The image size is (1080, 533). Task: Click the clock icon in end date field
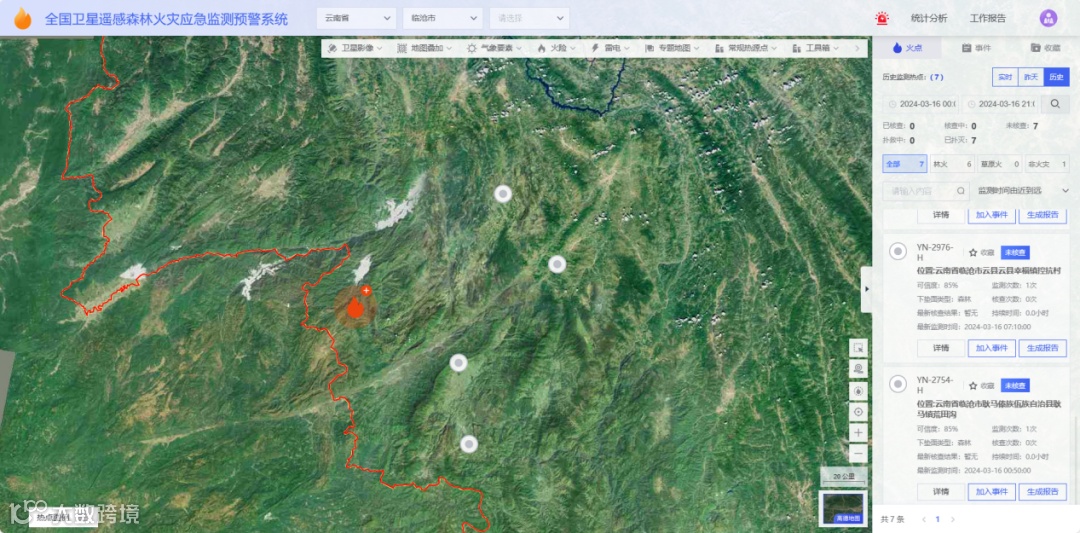(x=971, y=104)
